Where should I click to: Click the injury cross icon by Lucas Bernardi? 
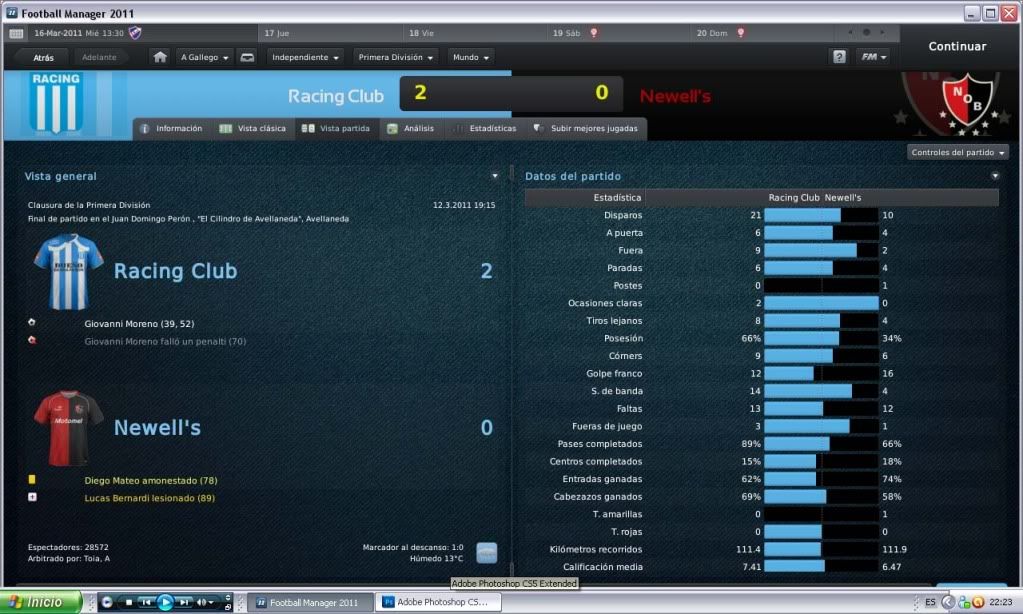[x=32, y=497]
